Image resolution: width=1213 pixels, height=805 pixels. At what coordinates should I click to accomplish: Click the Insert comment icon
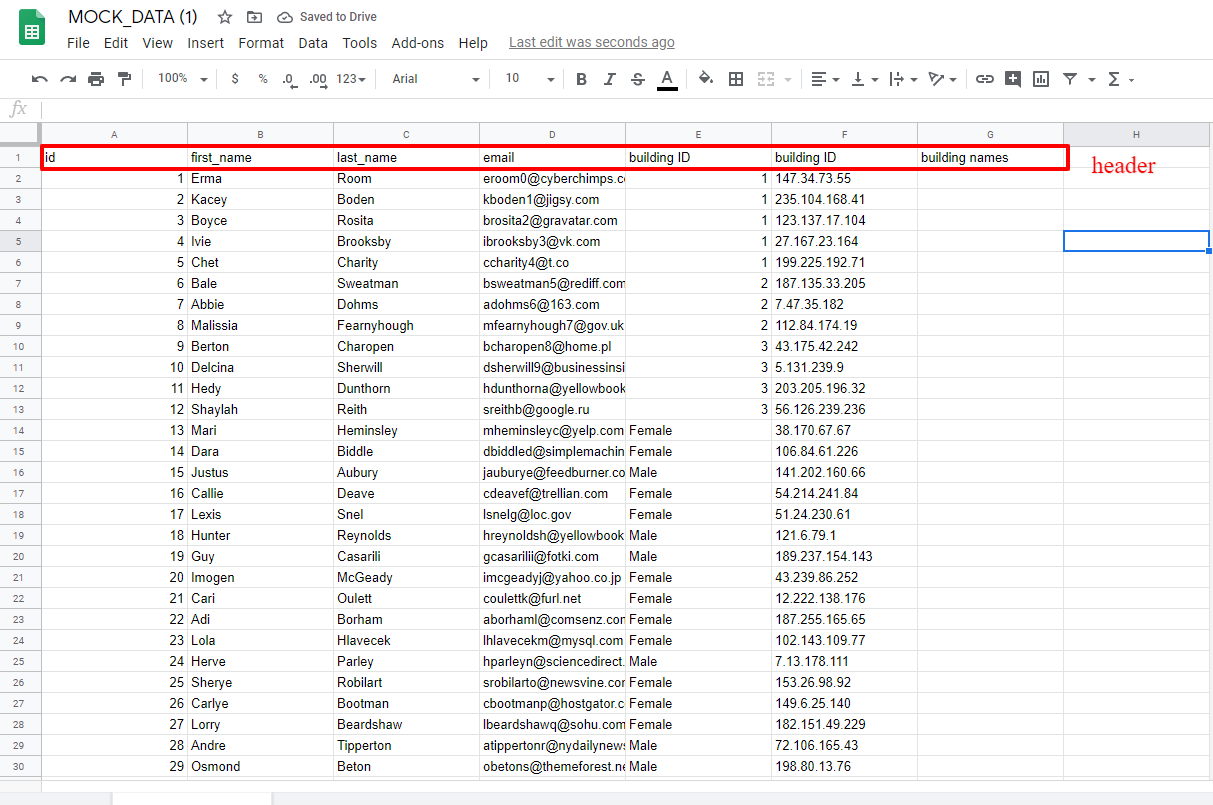click(1013, 79)
